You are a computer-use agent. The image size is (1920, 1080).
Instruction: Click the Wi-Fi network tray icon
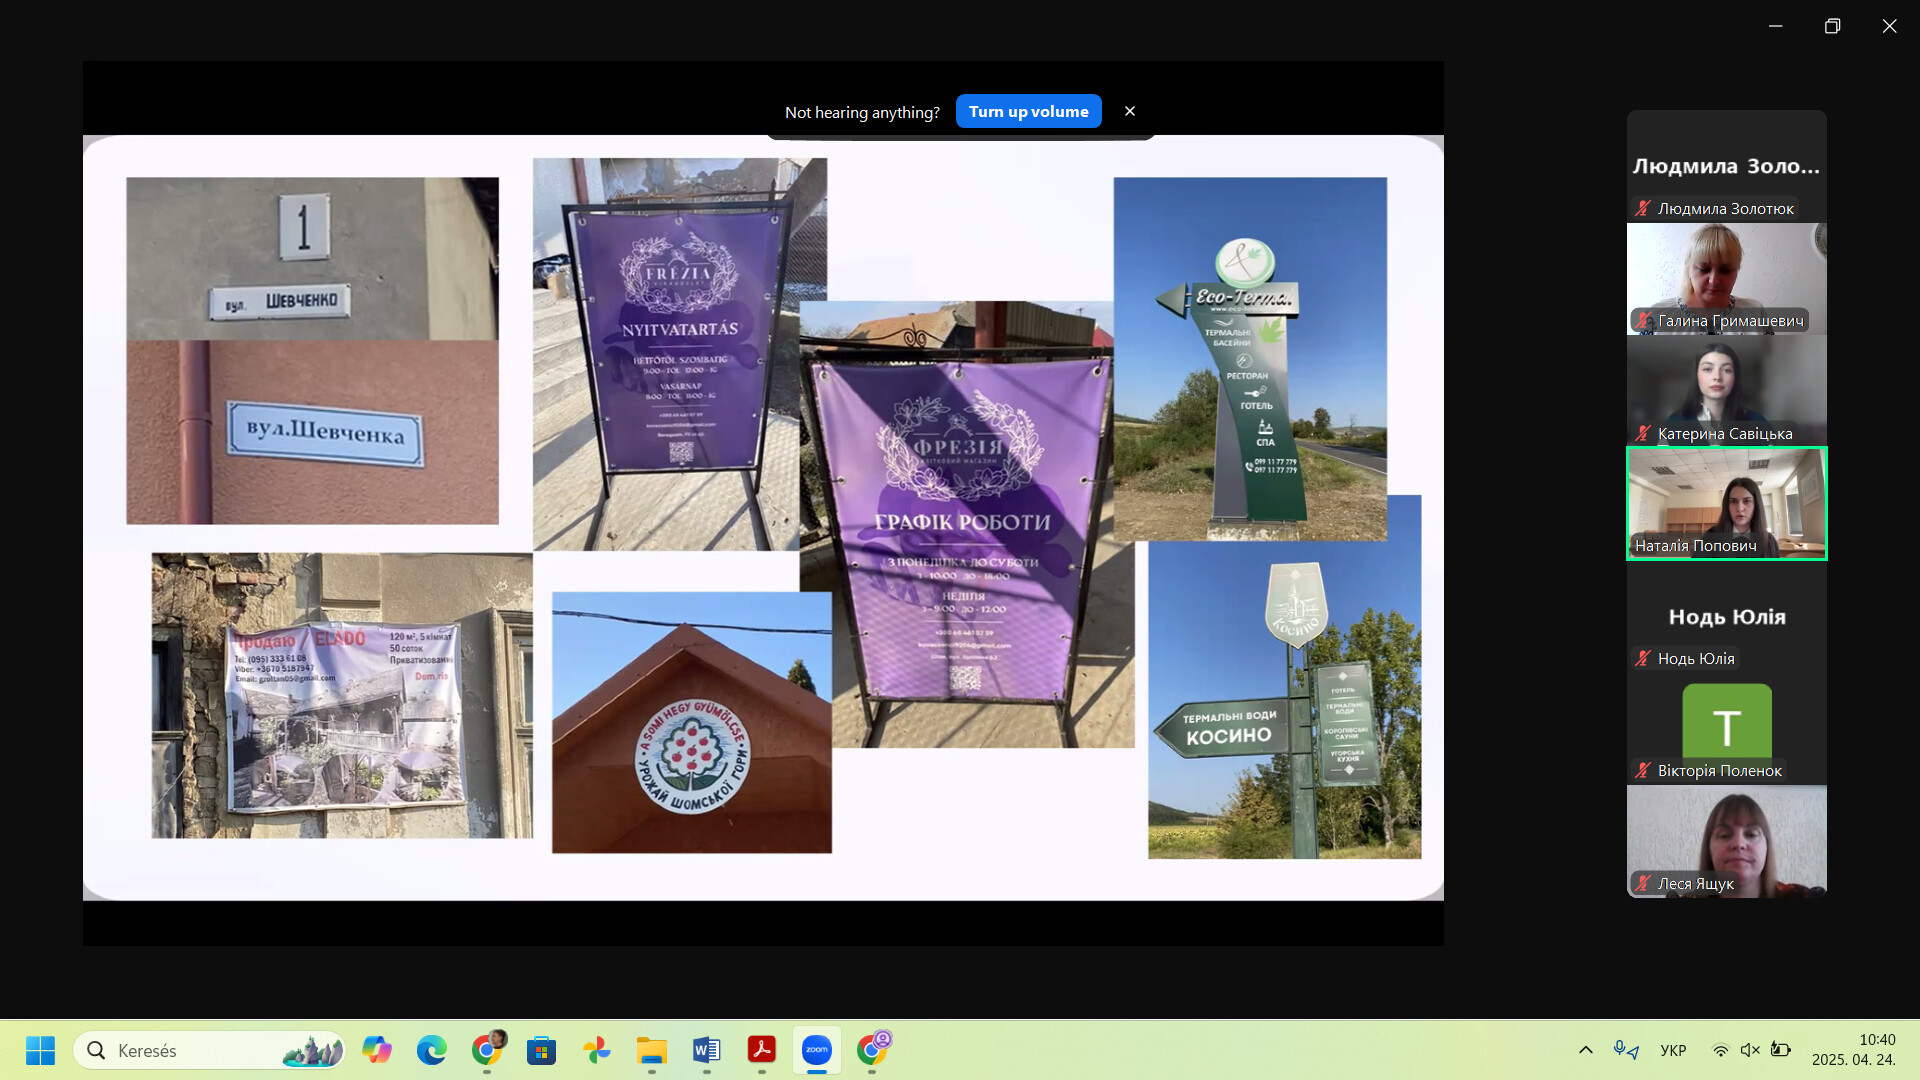point(1720,1050)
